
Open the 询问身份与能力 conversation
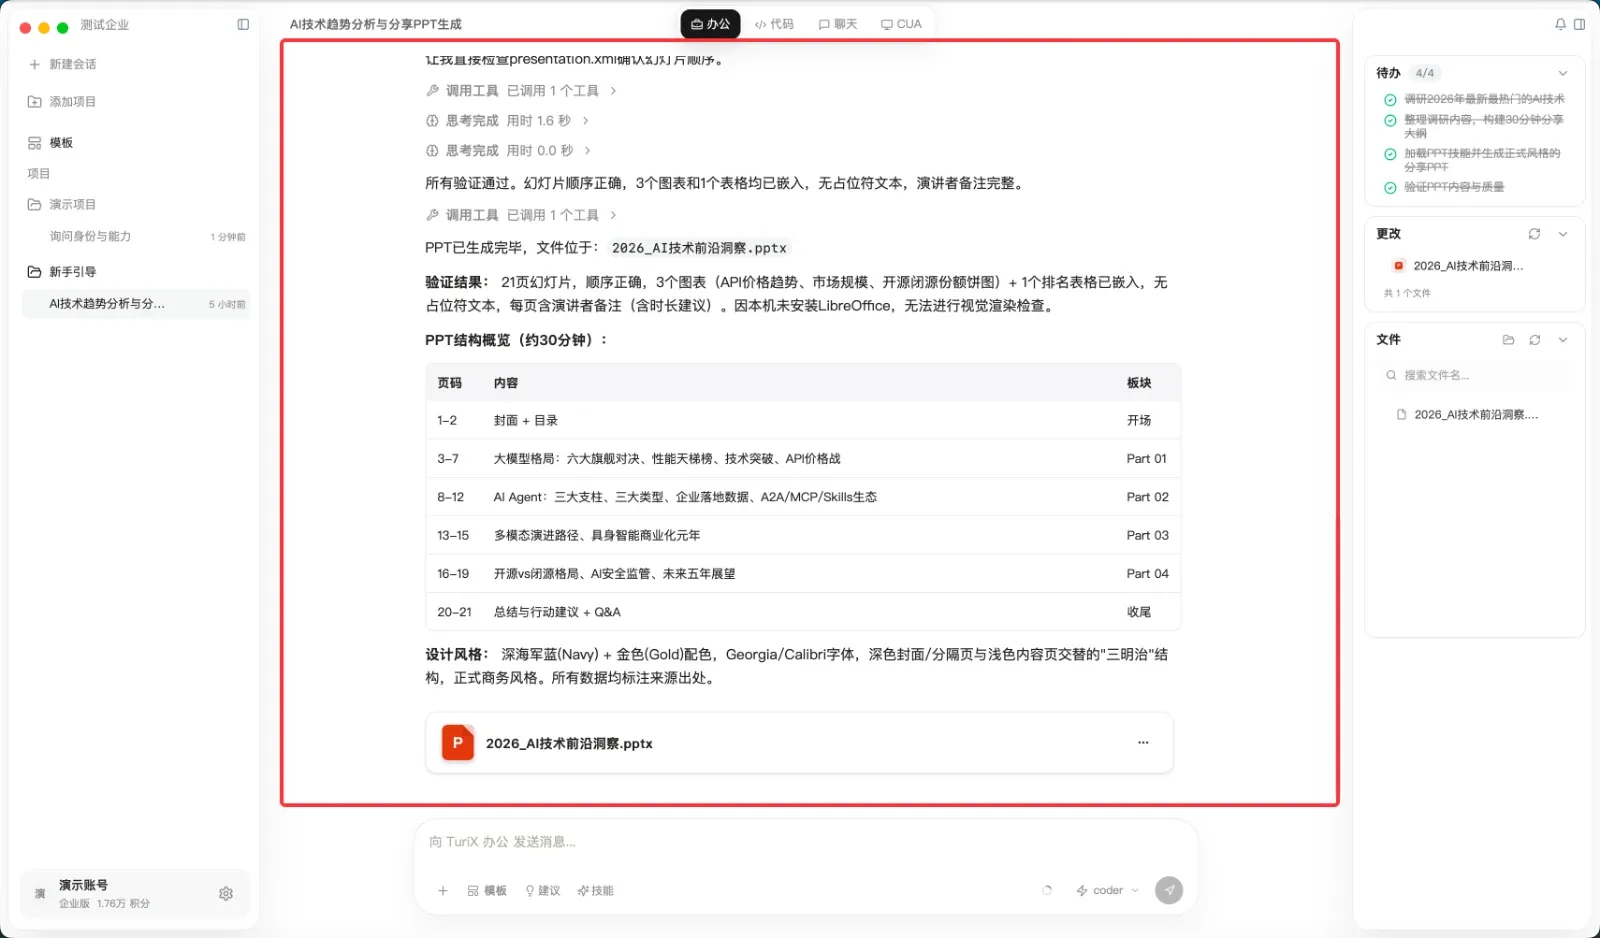[x=135, y=237]
